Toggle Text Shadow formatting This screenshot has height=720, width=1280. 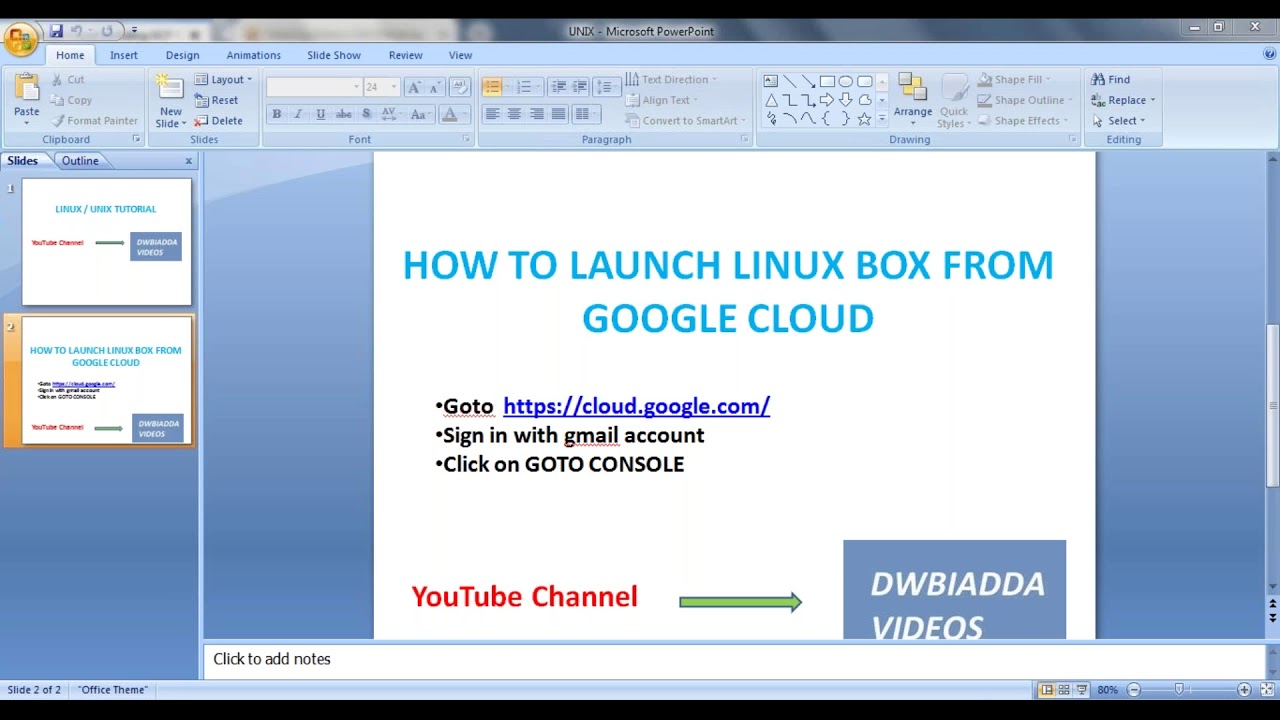[x=366, y=114]
